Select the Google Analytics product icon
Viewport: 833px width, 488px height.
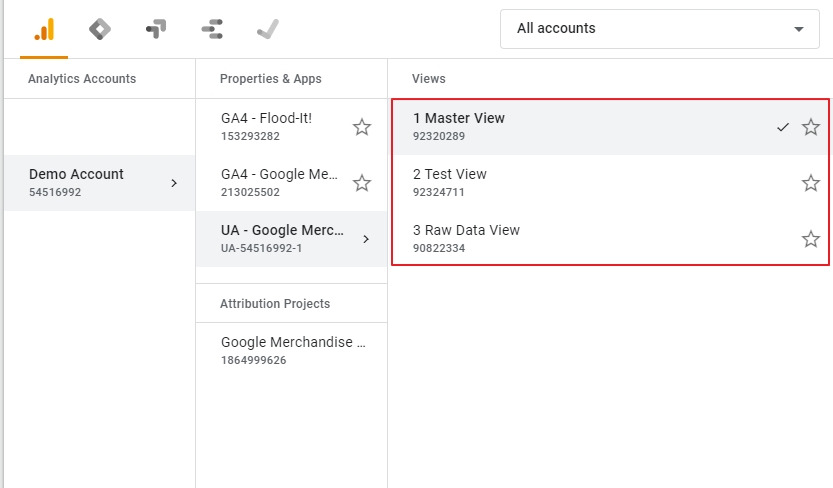click(44, 29)
